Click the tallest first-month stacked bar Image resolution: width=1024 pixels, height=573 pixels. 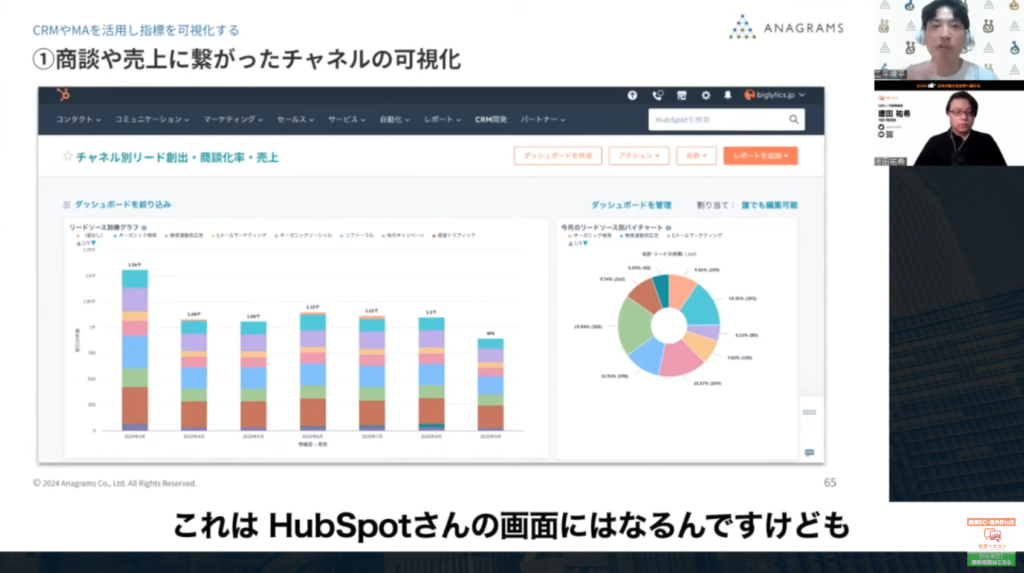(135, 350)
